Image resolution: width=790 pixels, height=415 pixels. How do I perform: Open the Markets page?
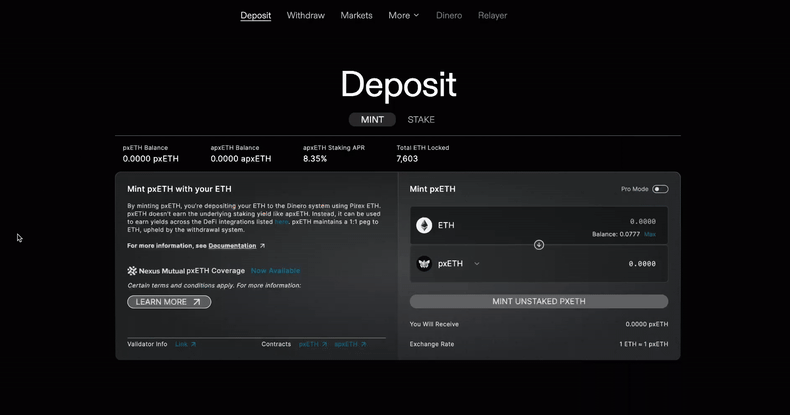point(356,16)
